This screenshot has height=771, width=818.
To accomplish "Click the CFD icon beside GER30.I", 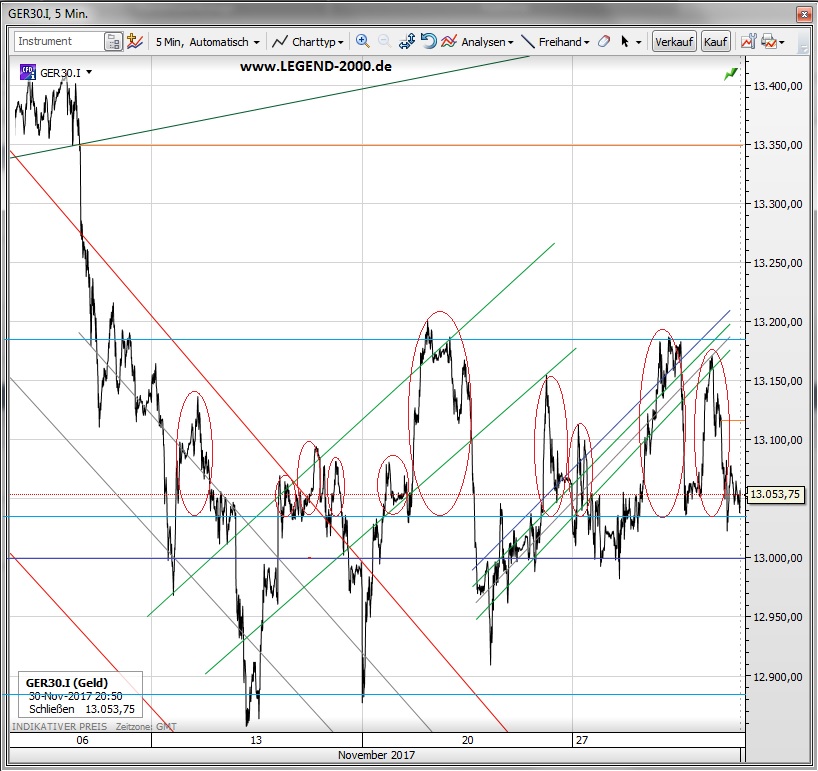I will (27, 72).
